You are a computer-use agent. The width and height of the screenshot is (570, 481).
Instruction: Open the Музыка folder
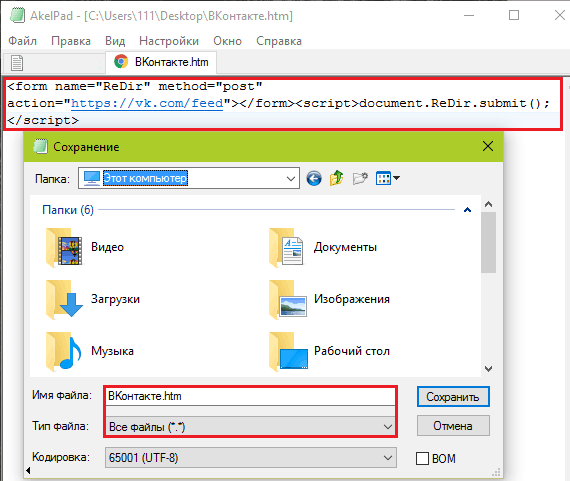tap(90, 351)
